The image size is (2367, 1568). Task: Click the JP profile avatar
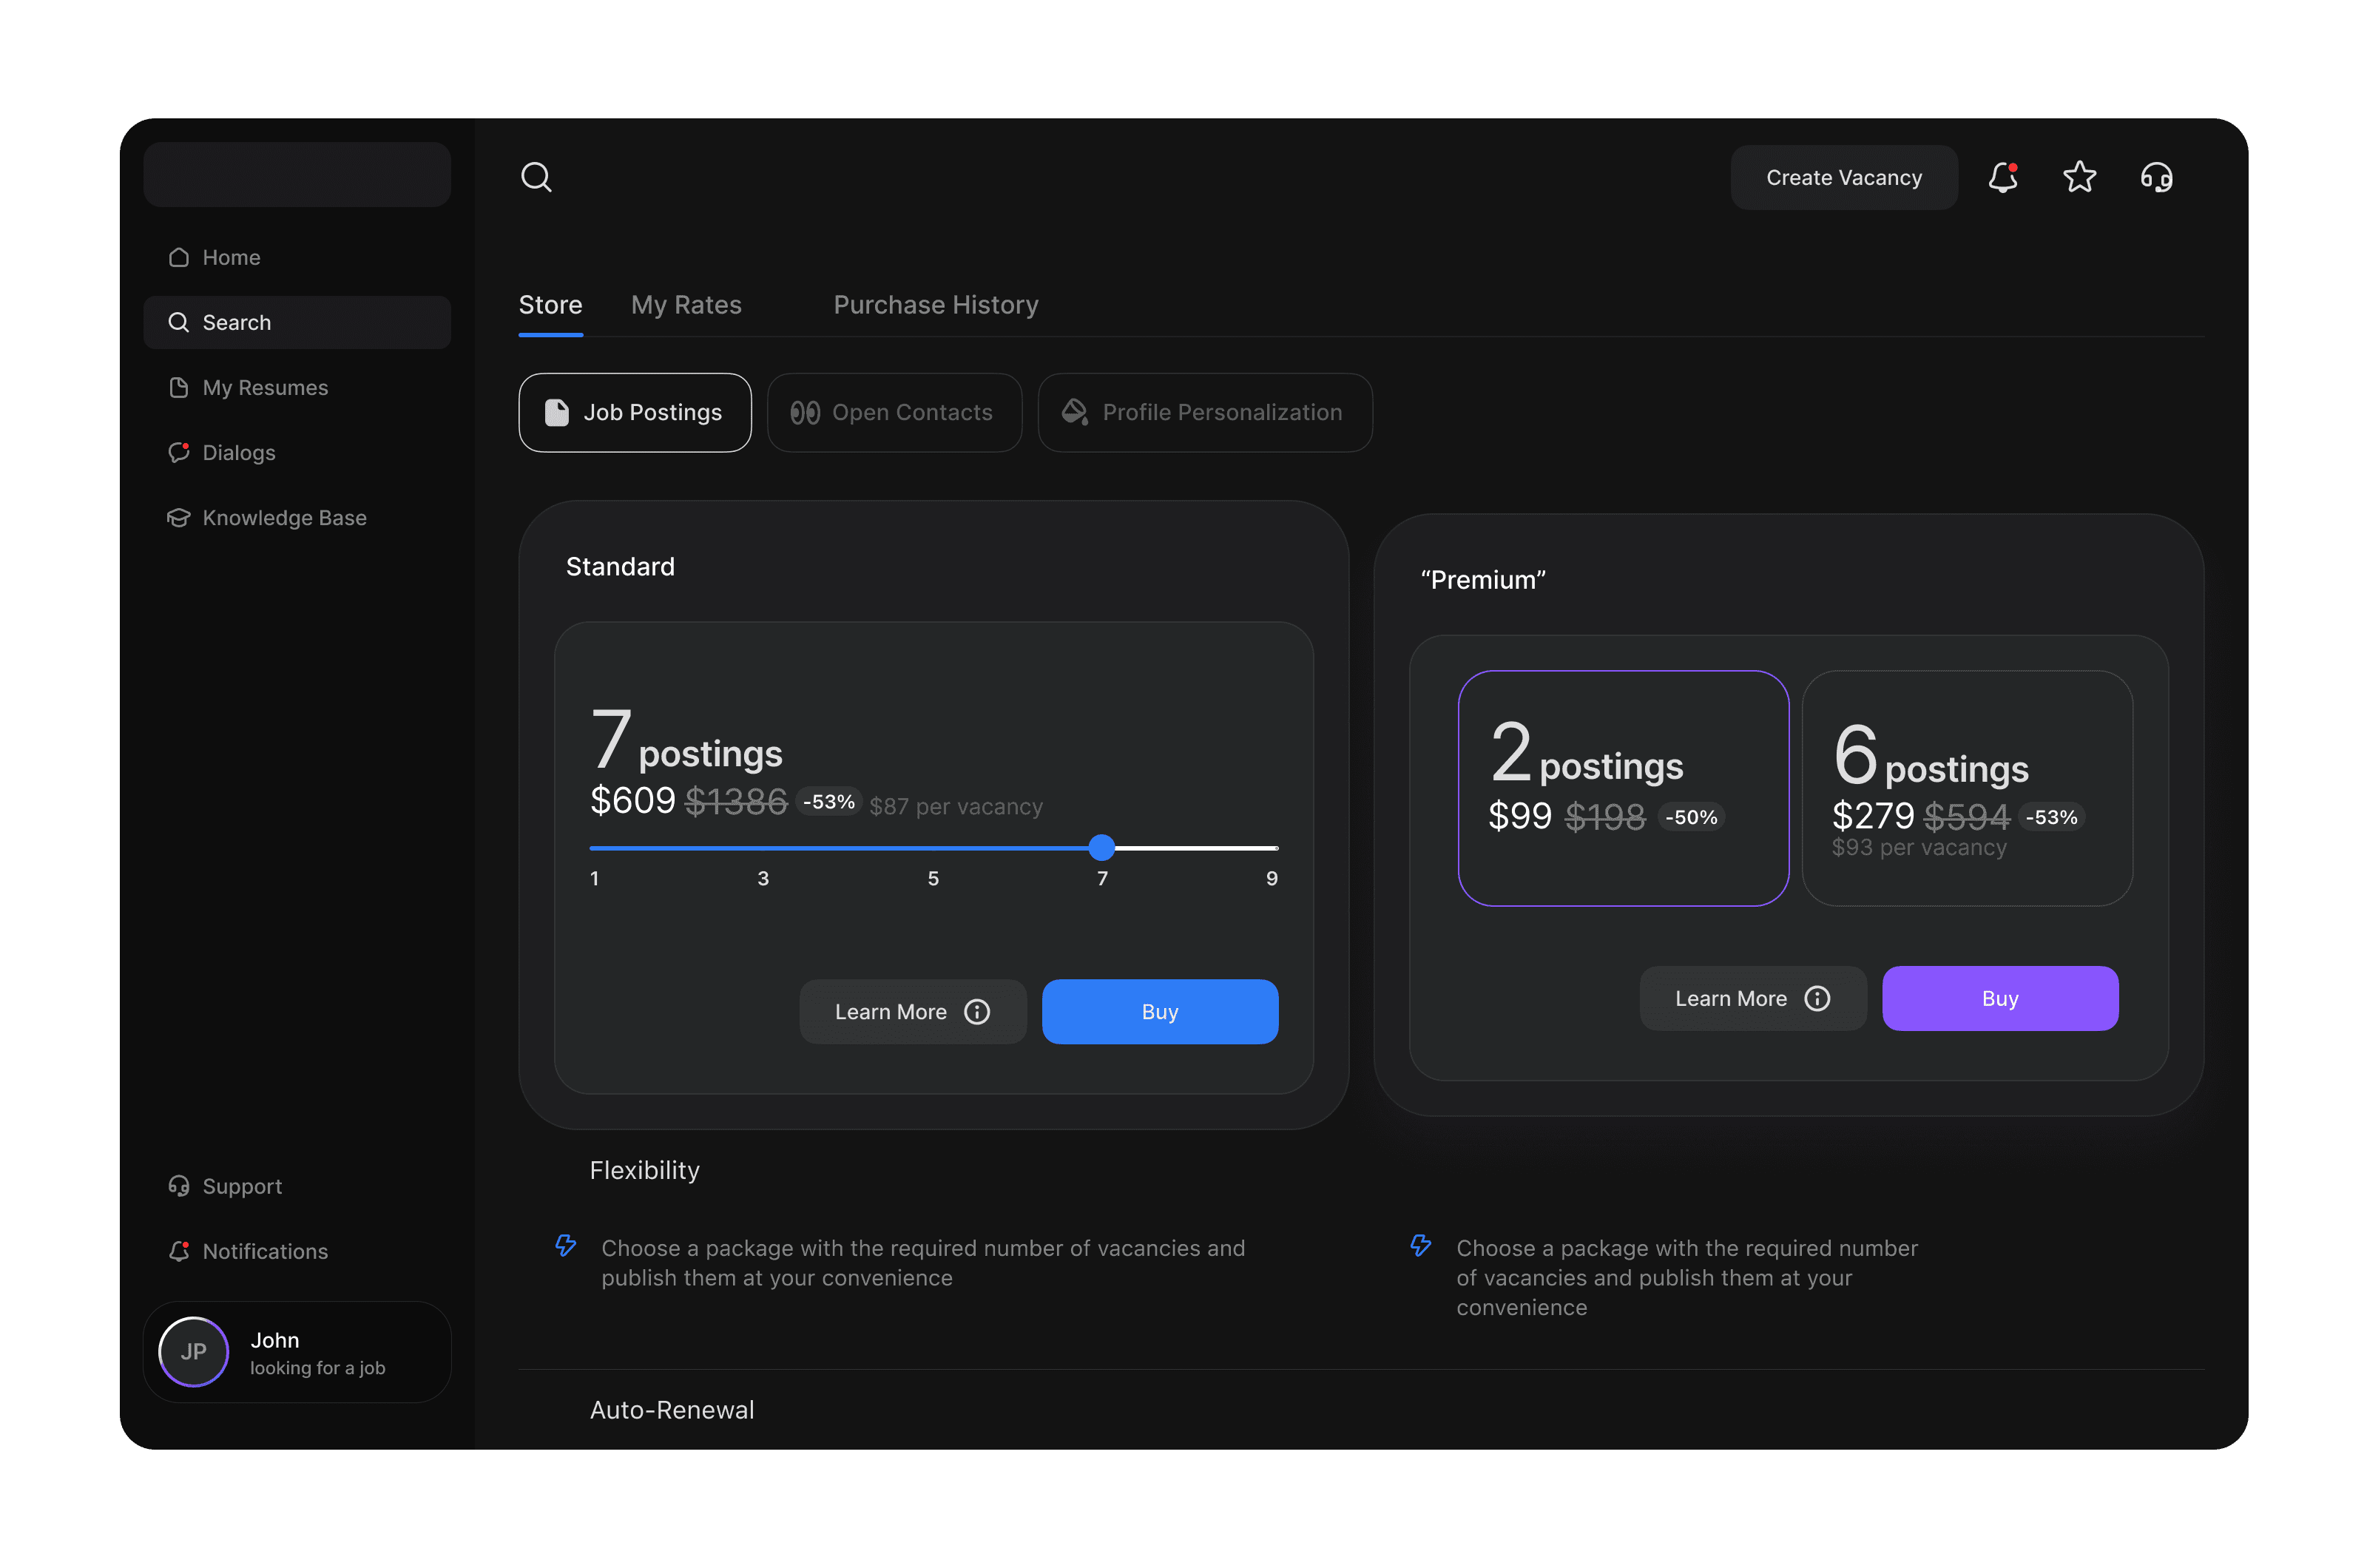point(194,1352)
